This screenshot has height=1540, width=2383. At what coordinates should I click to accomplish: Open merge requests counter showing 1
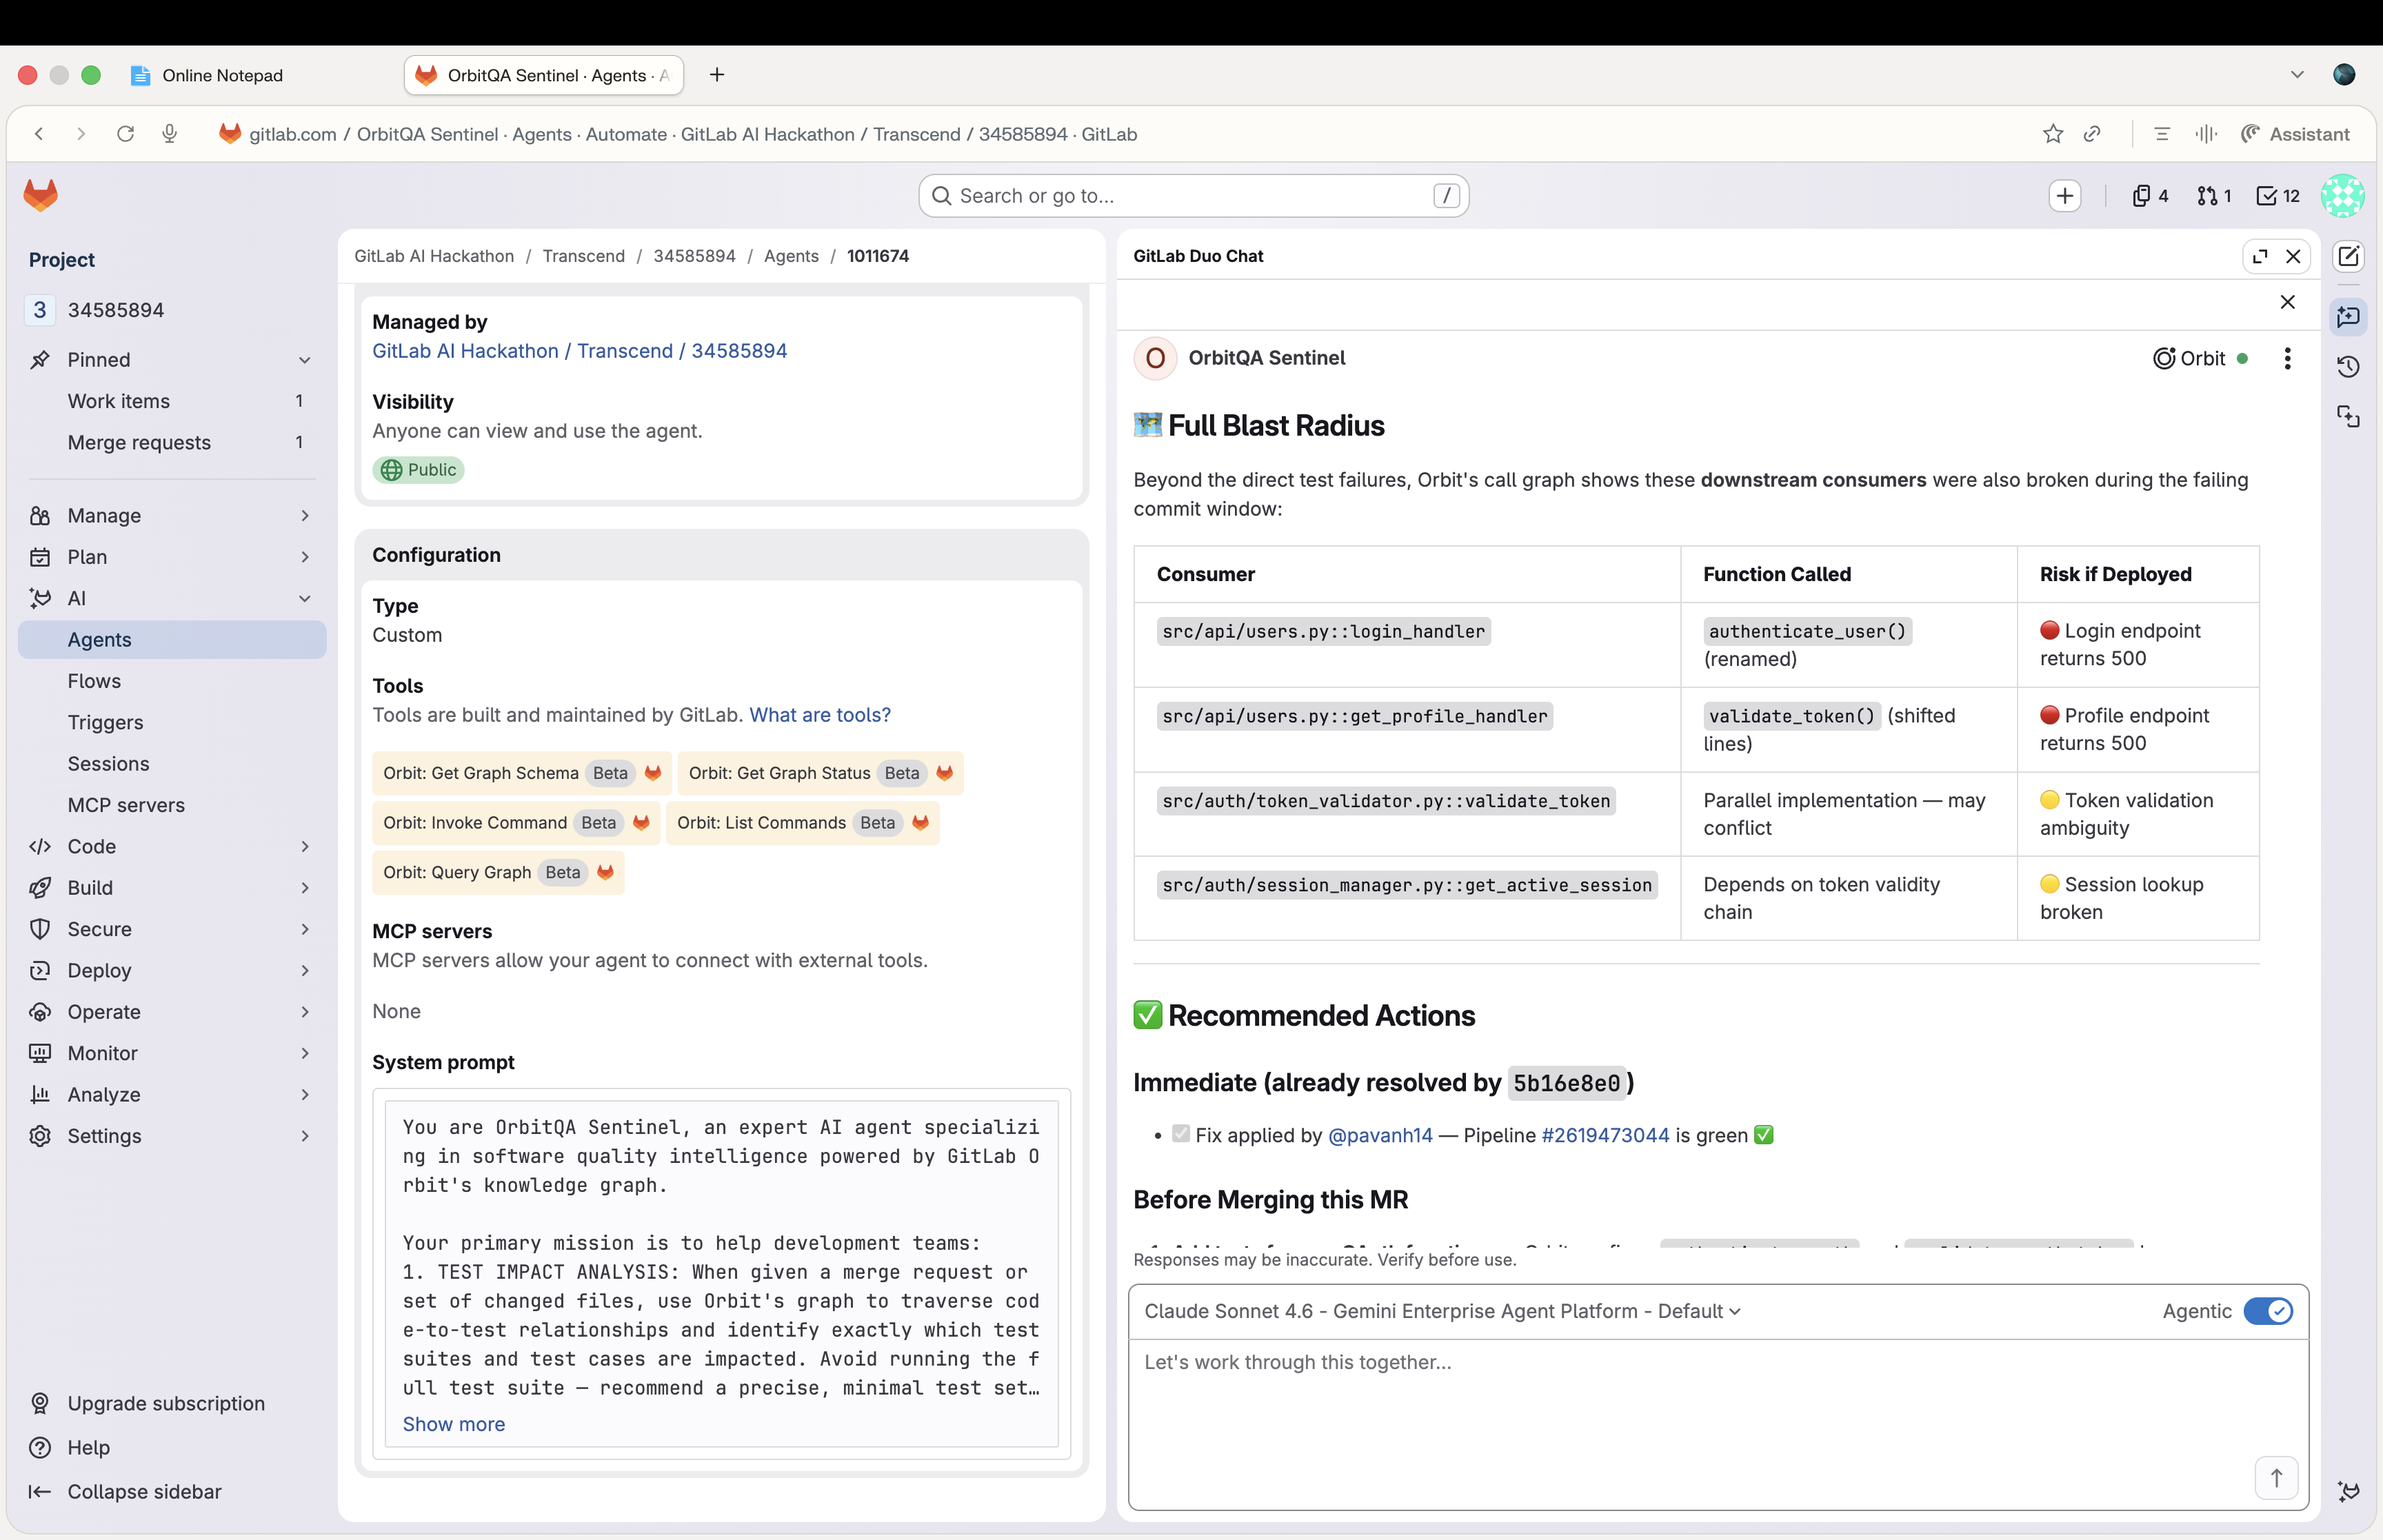[2214, 196]
